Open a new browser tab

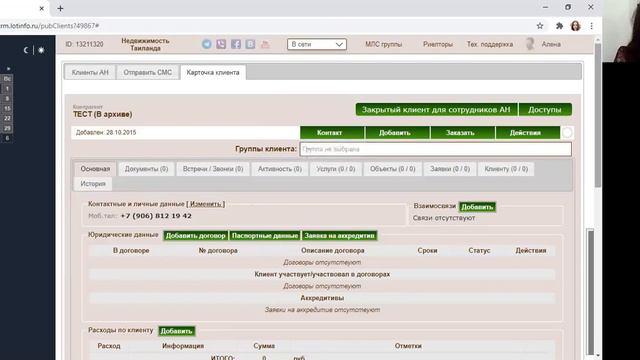60,8
